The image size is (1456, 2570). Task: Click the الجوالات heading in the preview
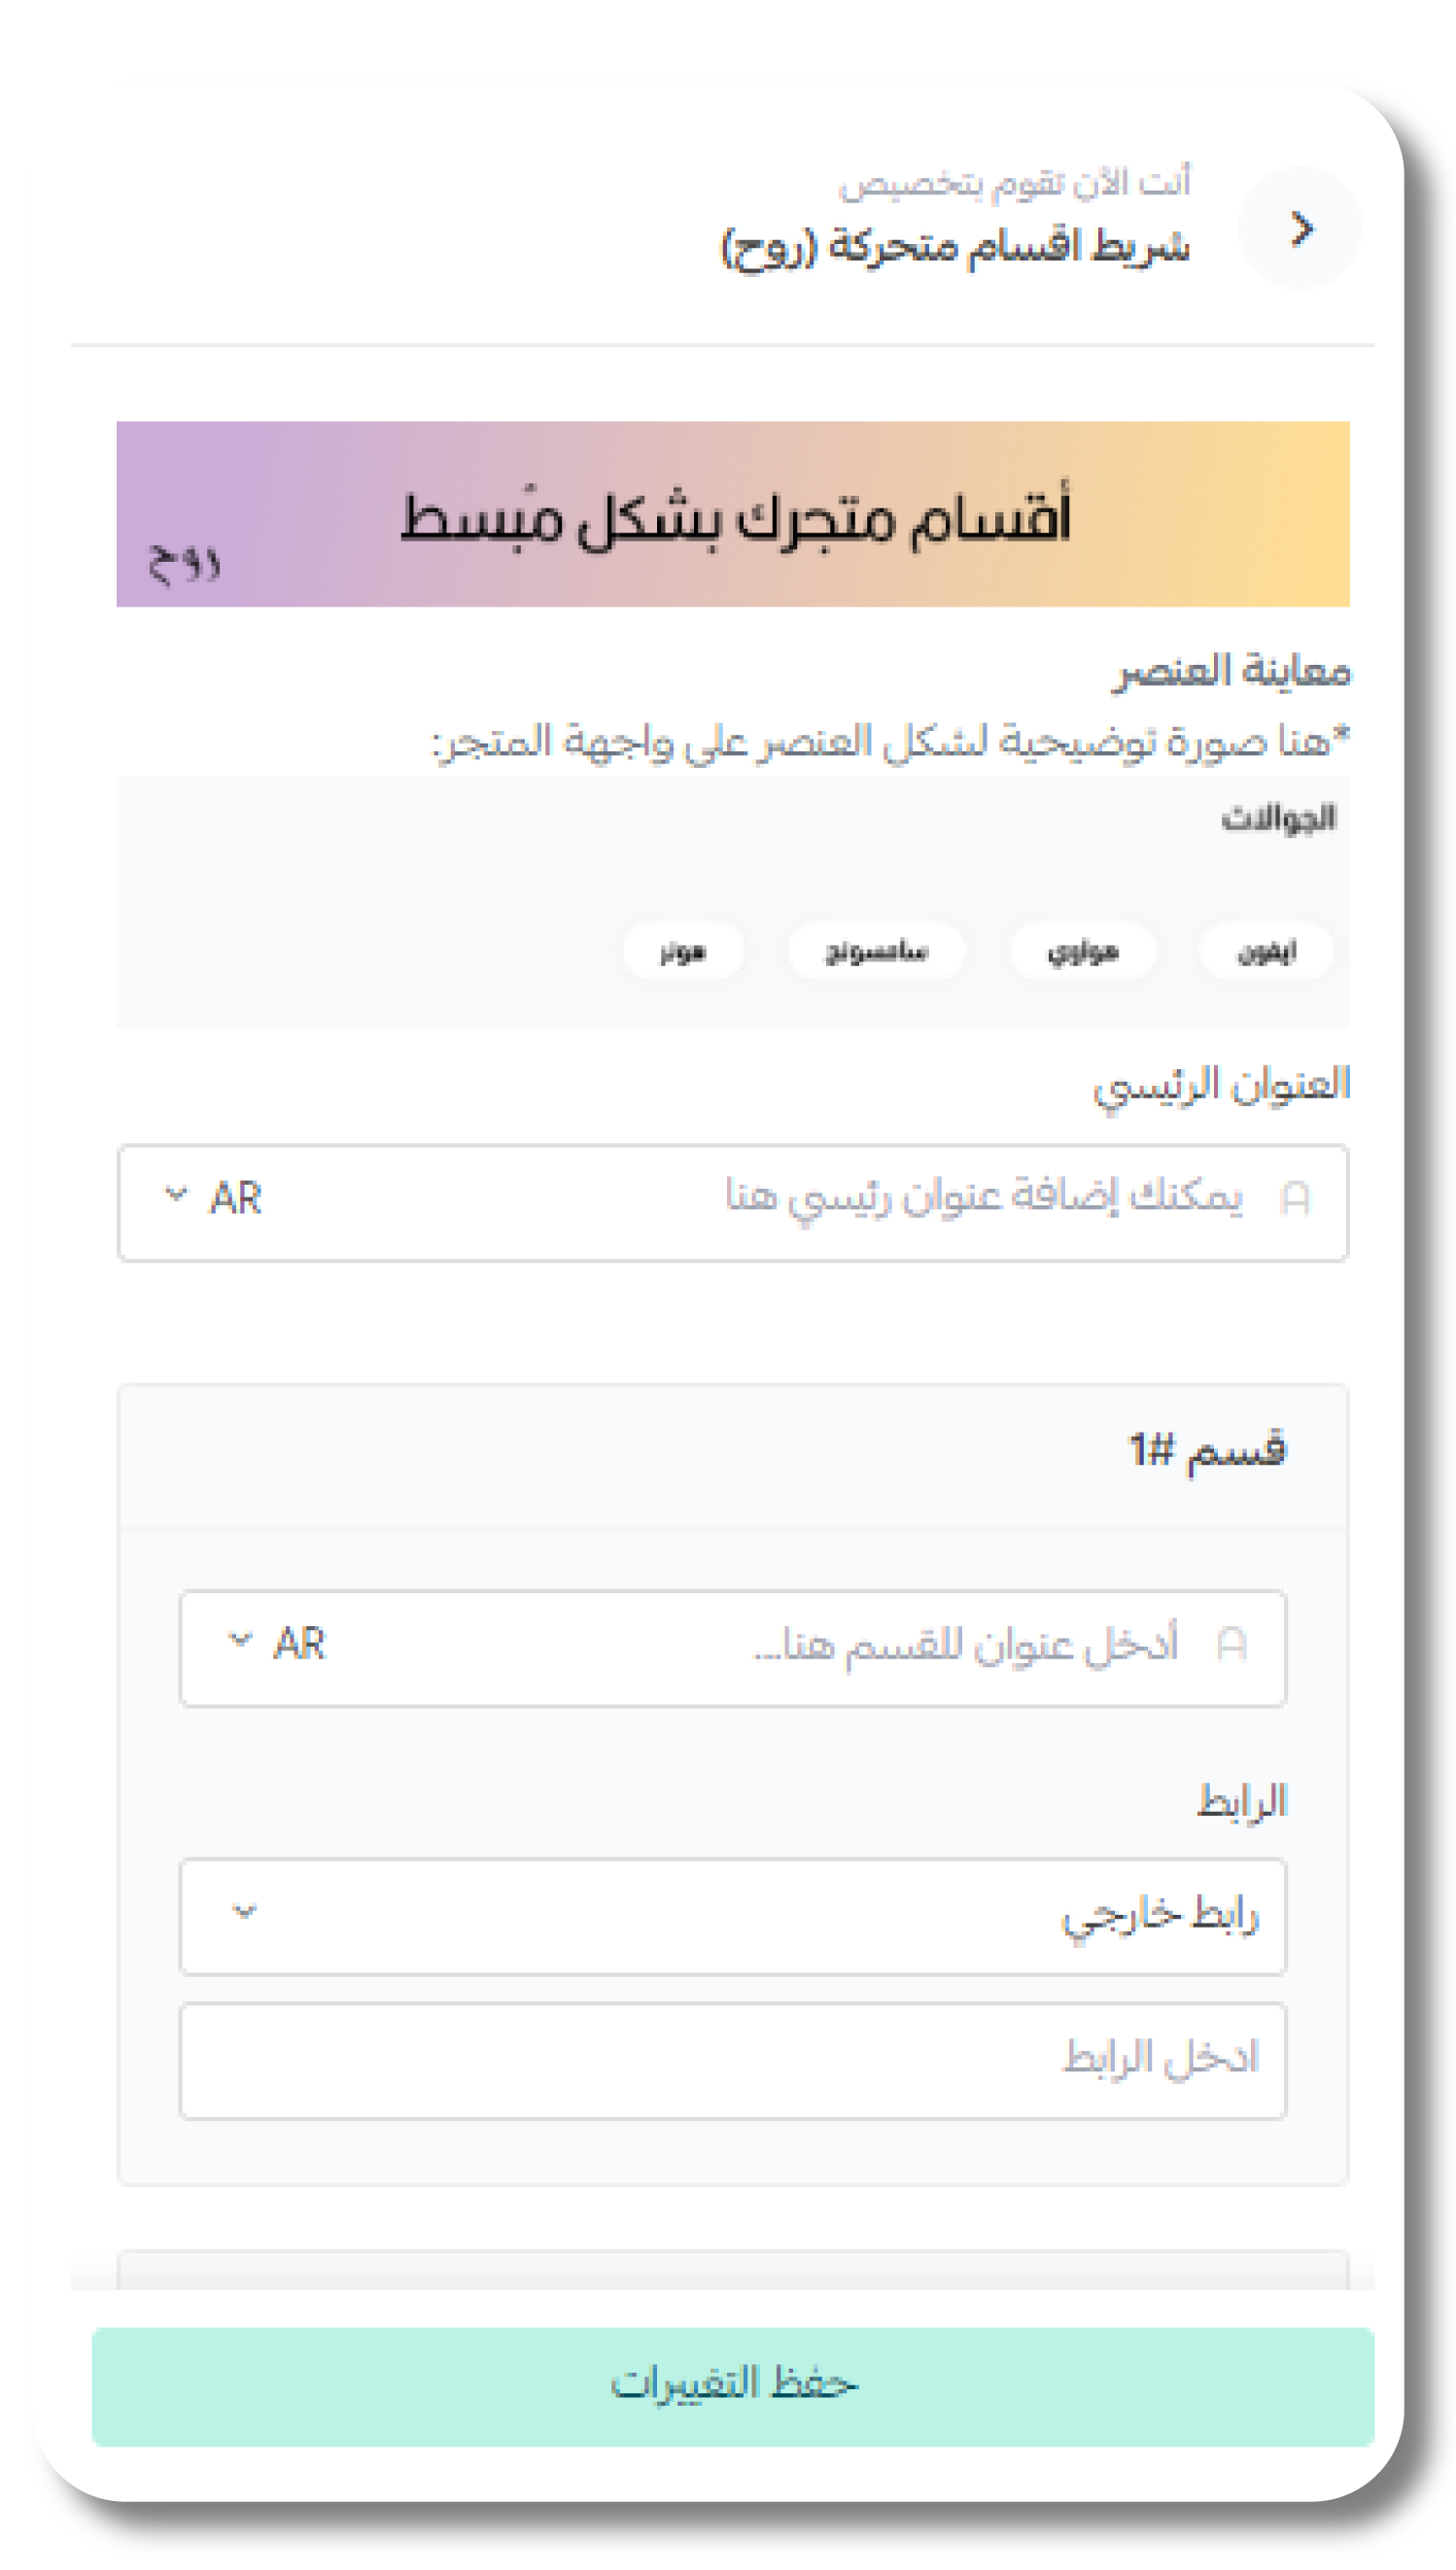[x=1278, y=819]
